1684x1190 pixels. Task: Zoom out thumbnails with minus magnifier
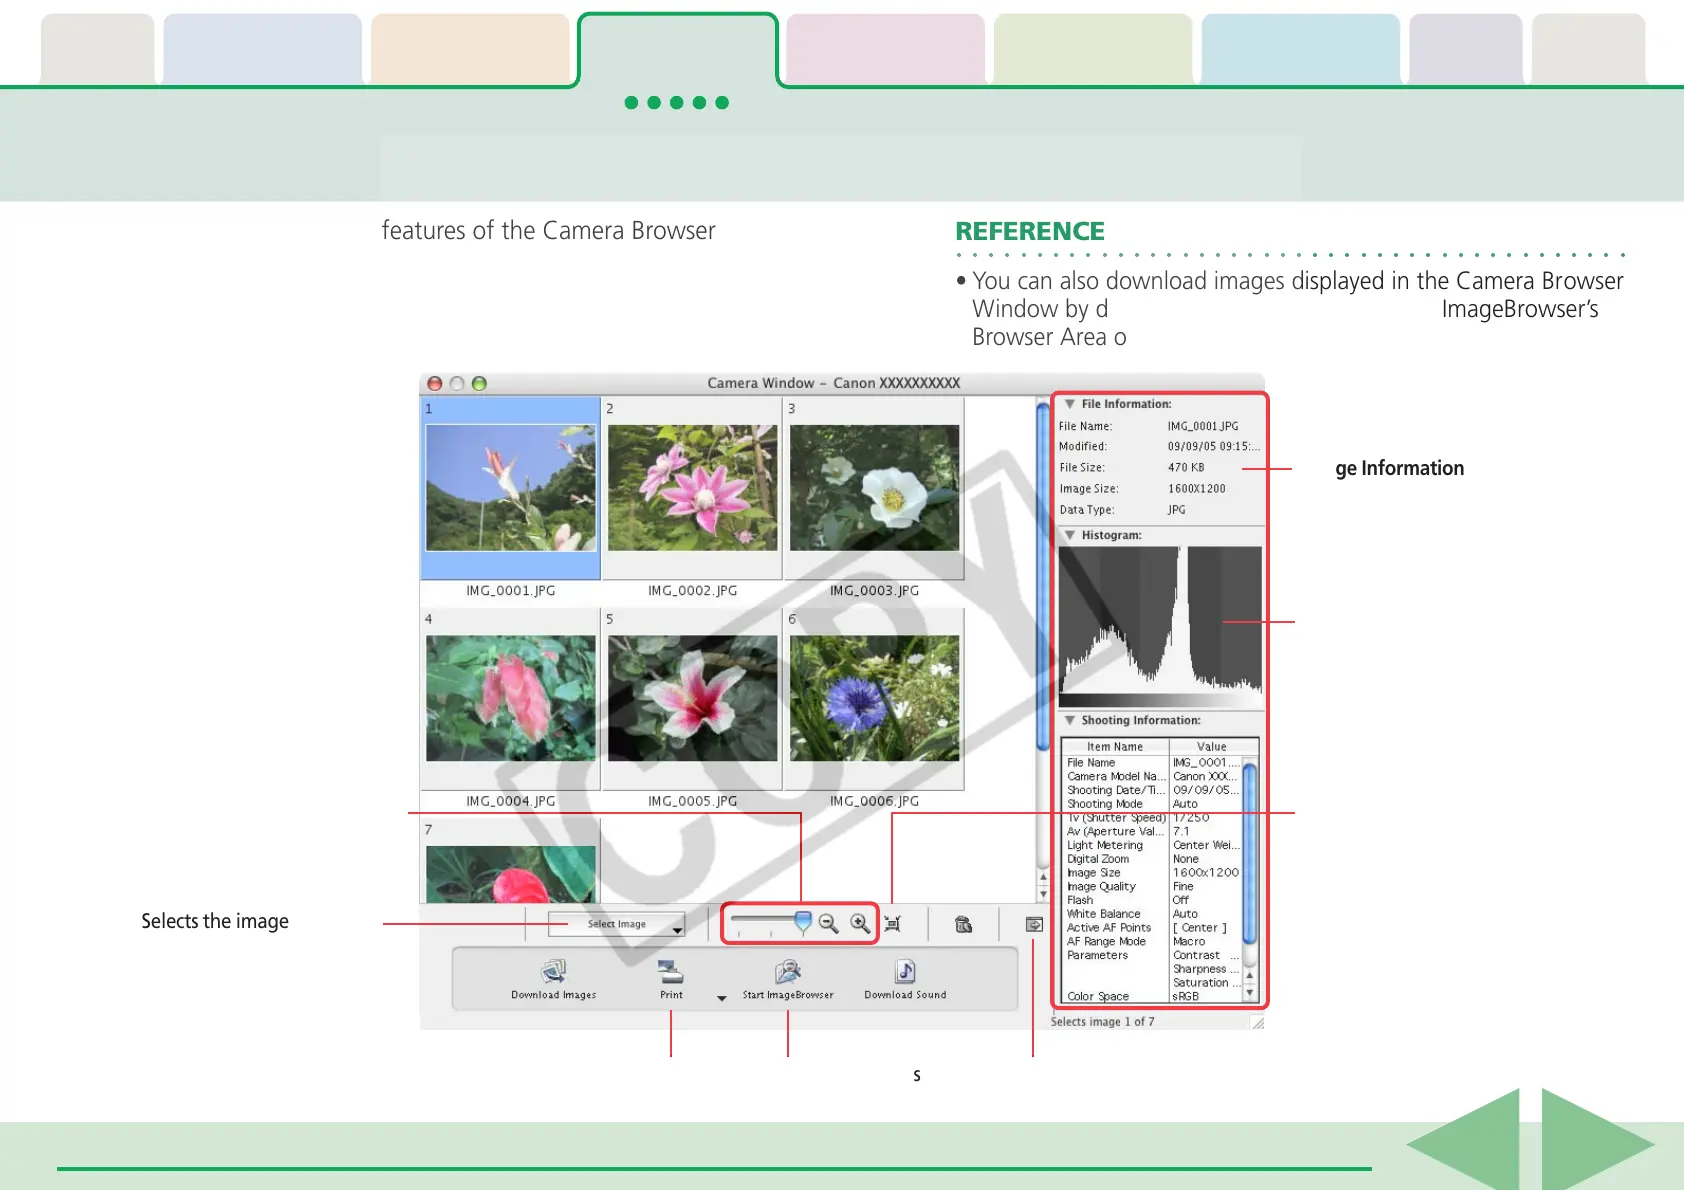click(828, 924)
